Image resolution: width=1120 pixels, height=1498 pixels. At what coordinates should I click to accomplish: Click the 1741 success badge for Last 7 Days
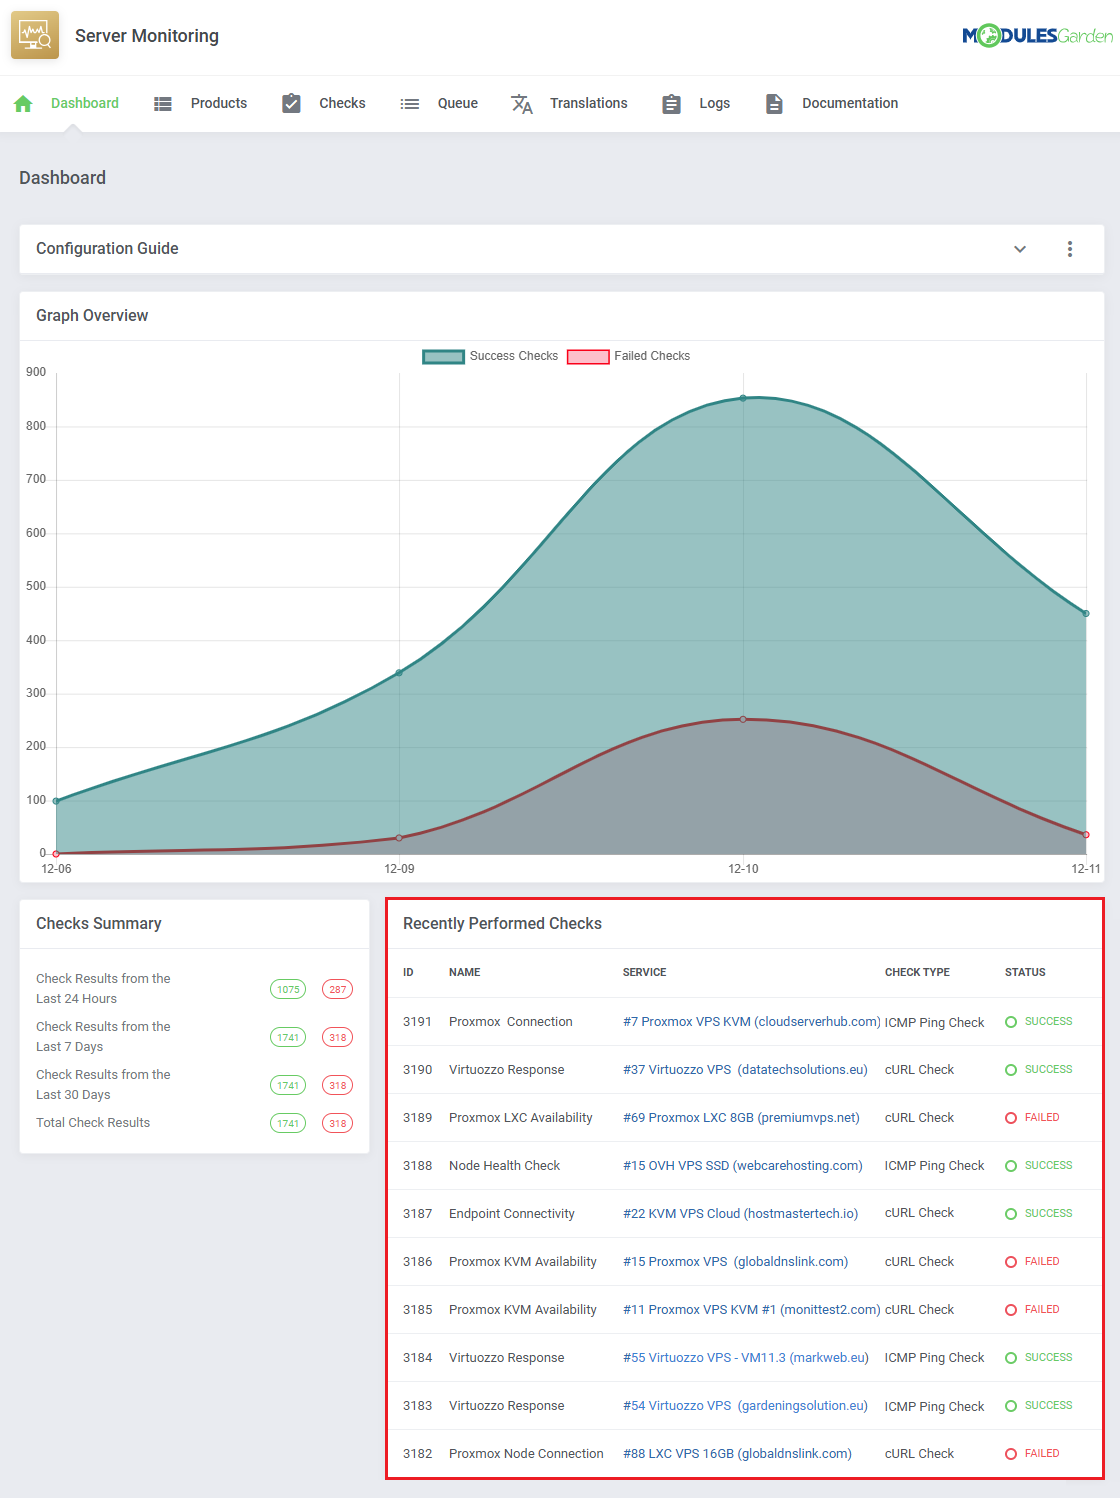[288, 1037]
